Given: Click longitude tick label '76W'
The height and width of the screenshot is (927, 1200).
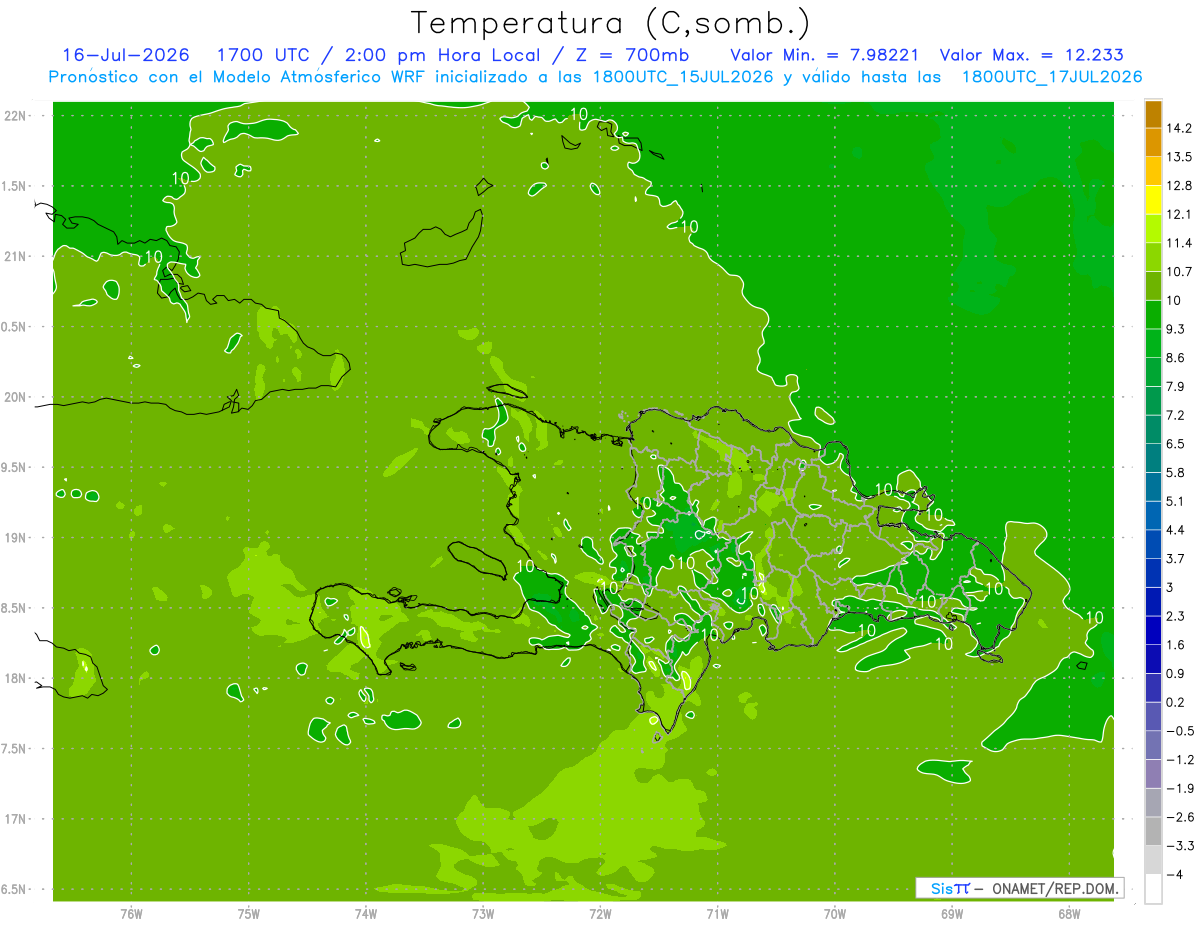Looking at the screenshot, I should [131, 913].
